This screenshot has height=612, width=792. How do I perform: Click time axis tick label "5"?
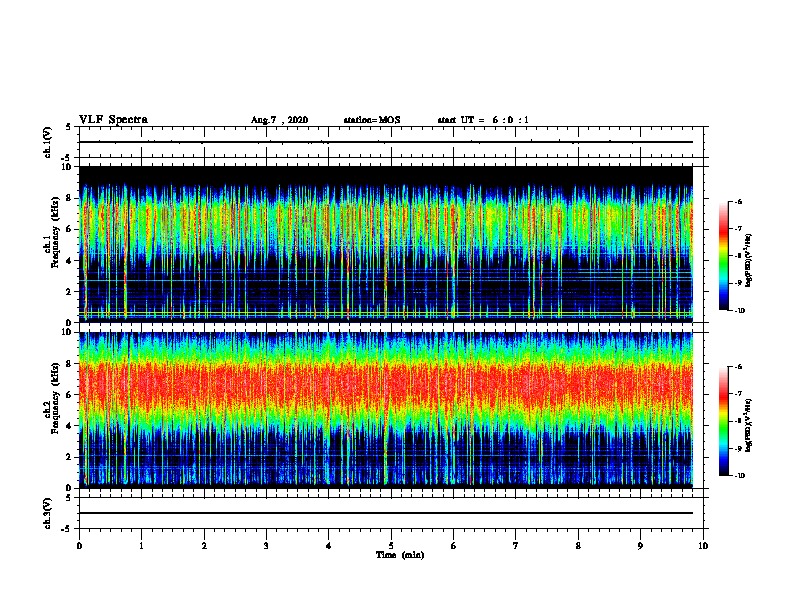[391, 546]
